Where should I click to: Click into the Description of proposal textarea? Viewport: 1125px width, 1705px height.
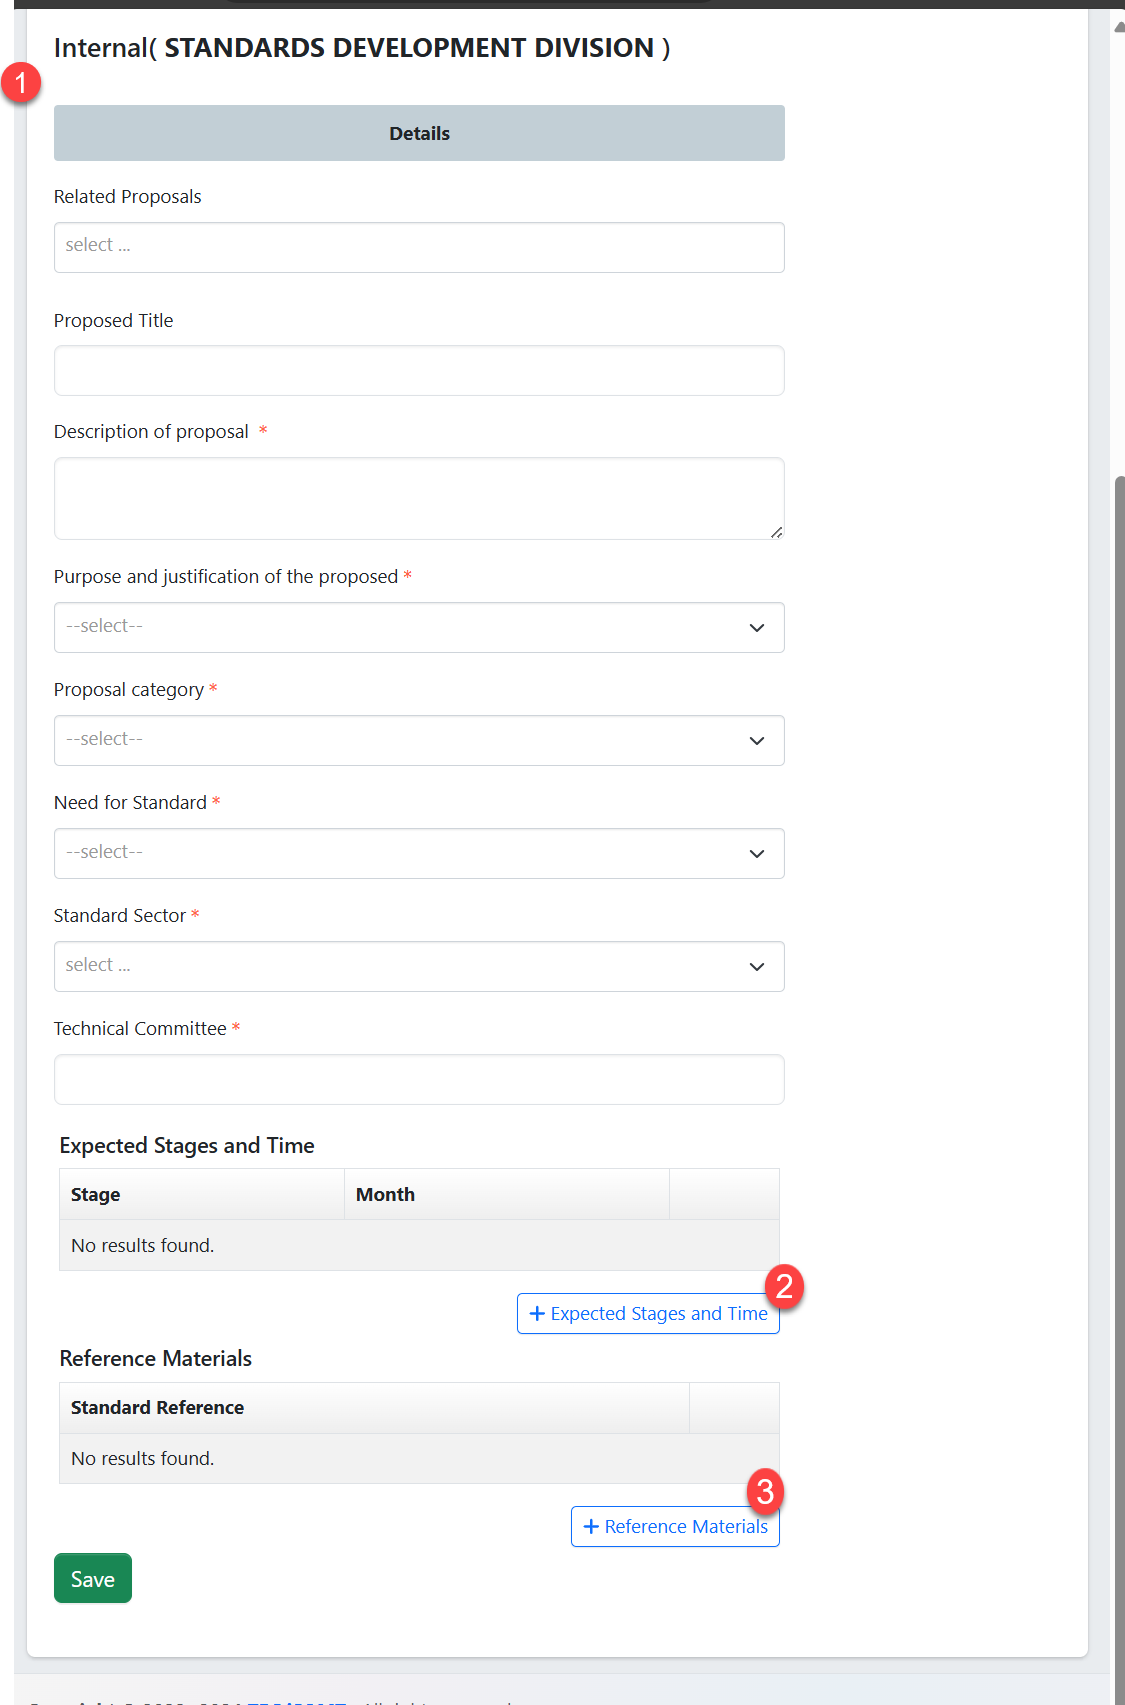419,498
